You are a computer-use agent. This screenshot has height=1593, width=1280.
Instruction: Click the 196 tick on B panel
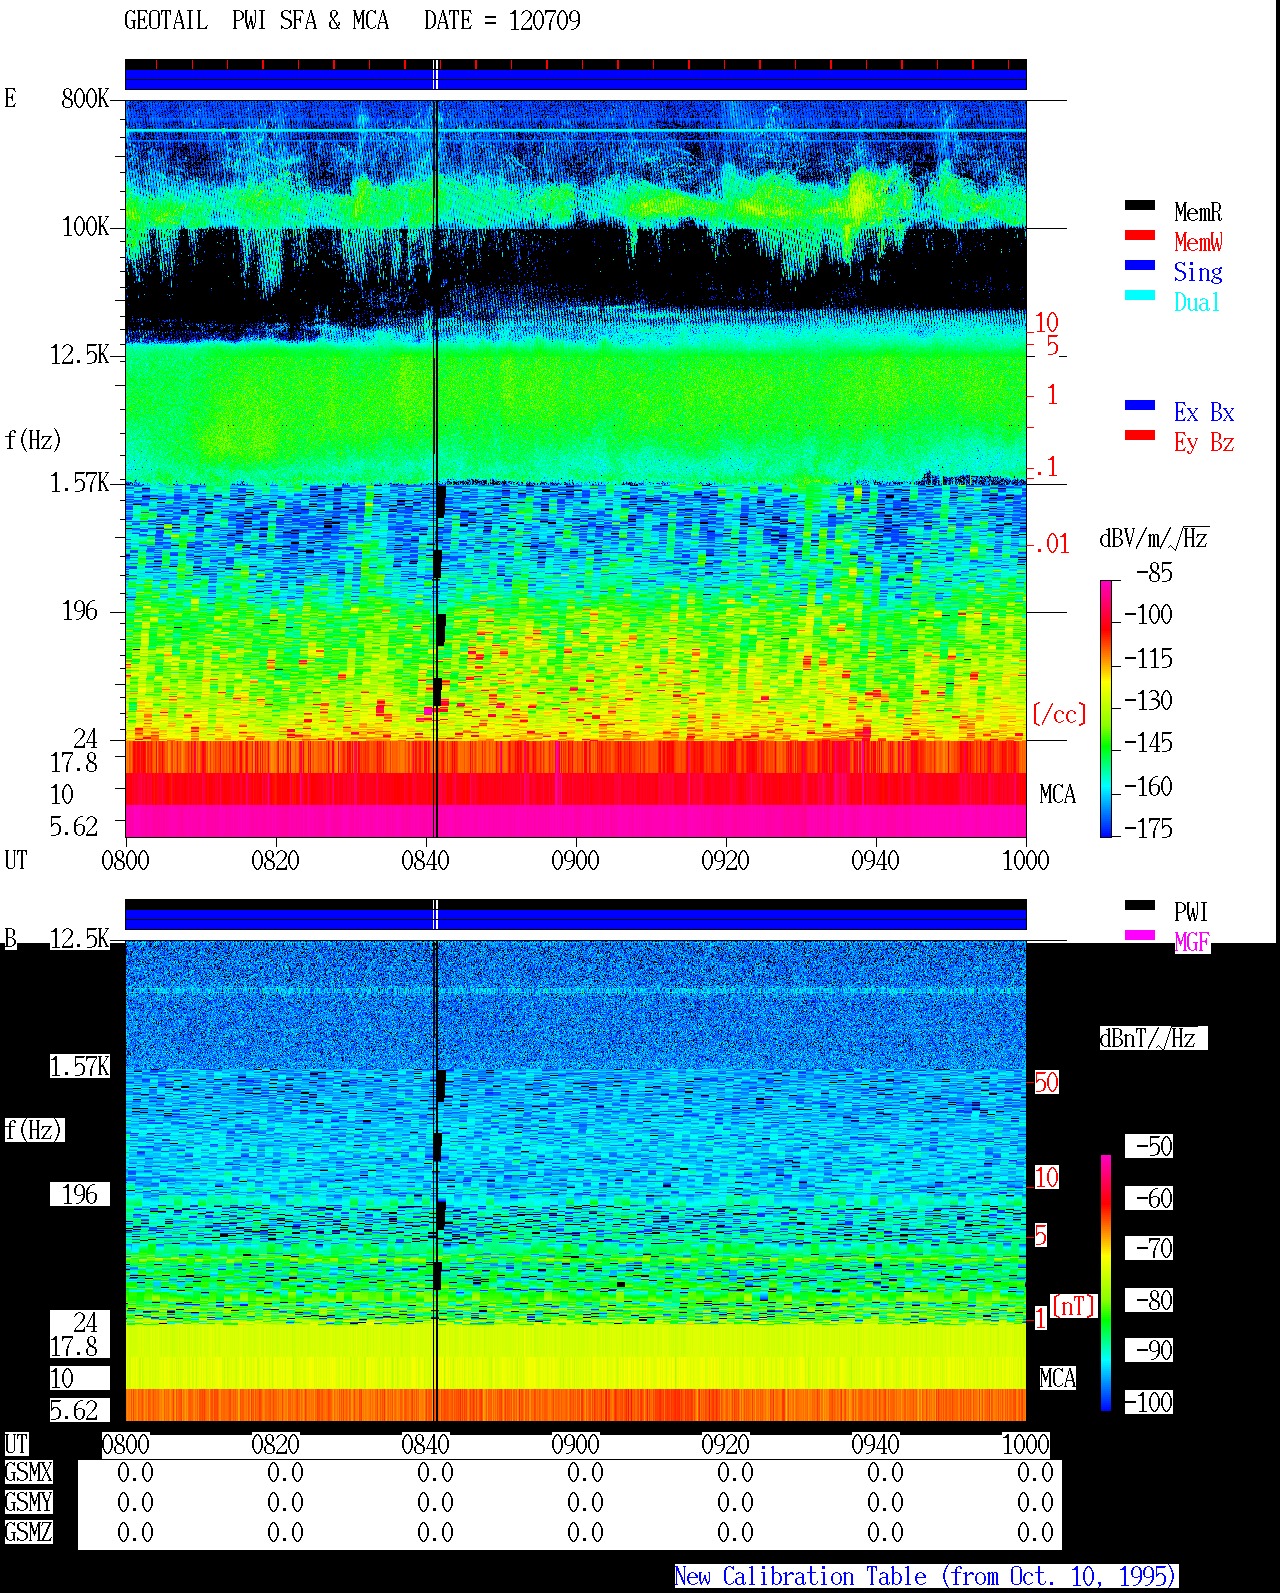click(x=80, y=1195)
